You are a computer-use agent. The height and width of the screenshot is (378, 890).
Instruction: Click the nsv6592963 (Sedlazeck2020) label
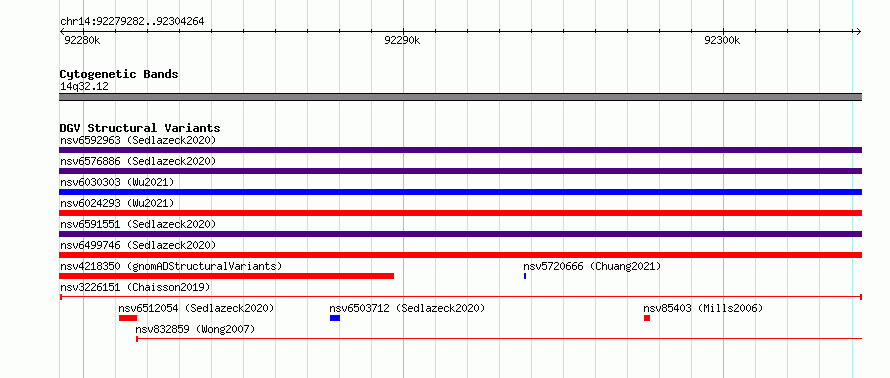138,140
